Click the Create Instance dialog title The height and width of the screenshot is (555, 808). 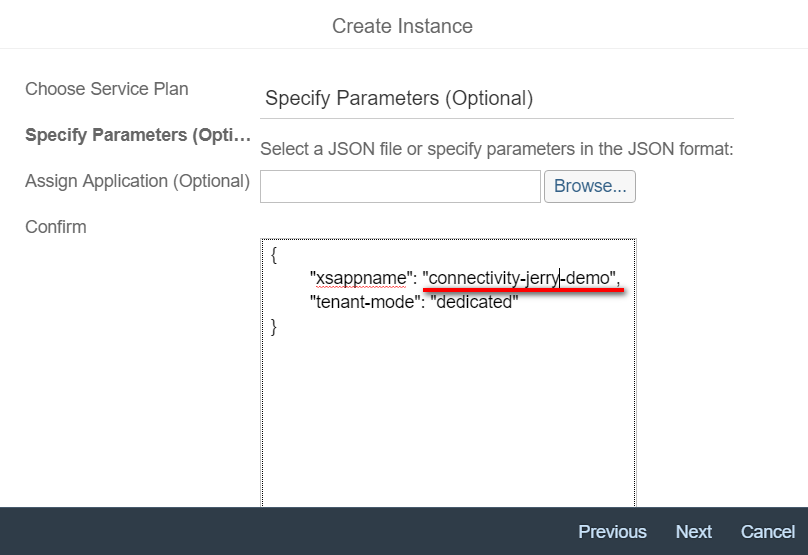[402, 26]
